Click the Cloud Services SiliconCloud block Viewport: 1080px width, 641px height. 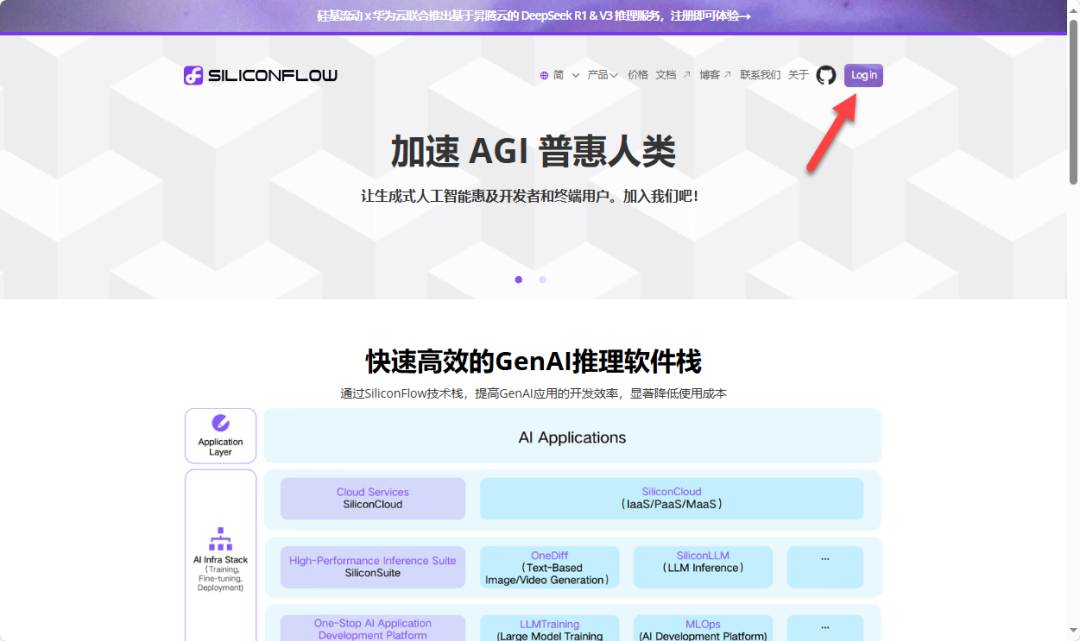(x=373, y=498)
